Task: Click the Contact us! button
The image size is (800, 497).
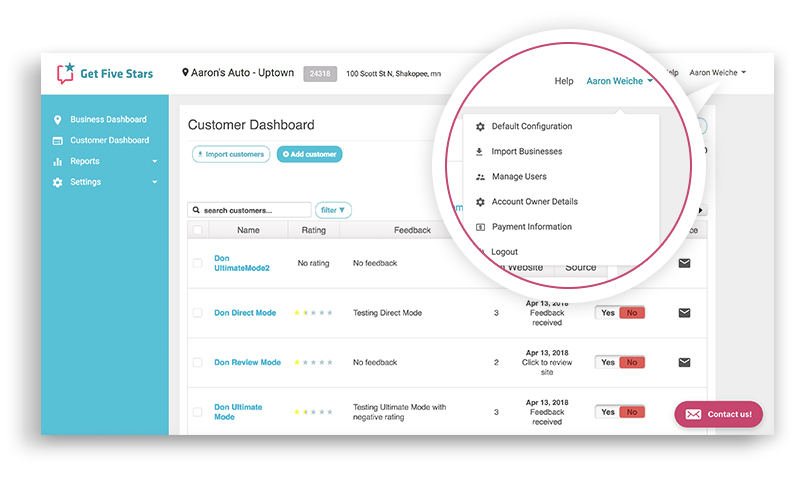Action: point(718,414)
